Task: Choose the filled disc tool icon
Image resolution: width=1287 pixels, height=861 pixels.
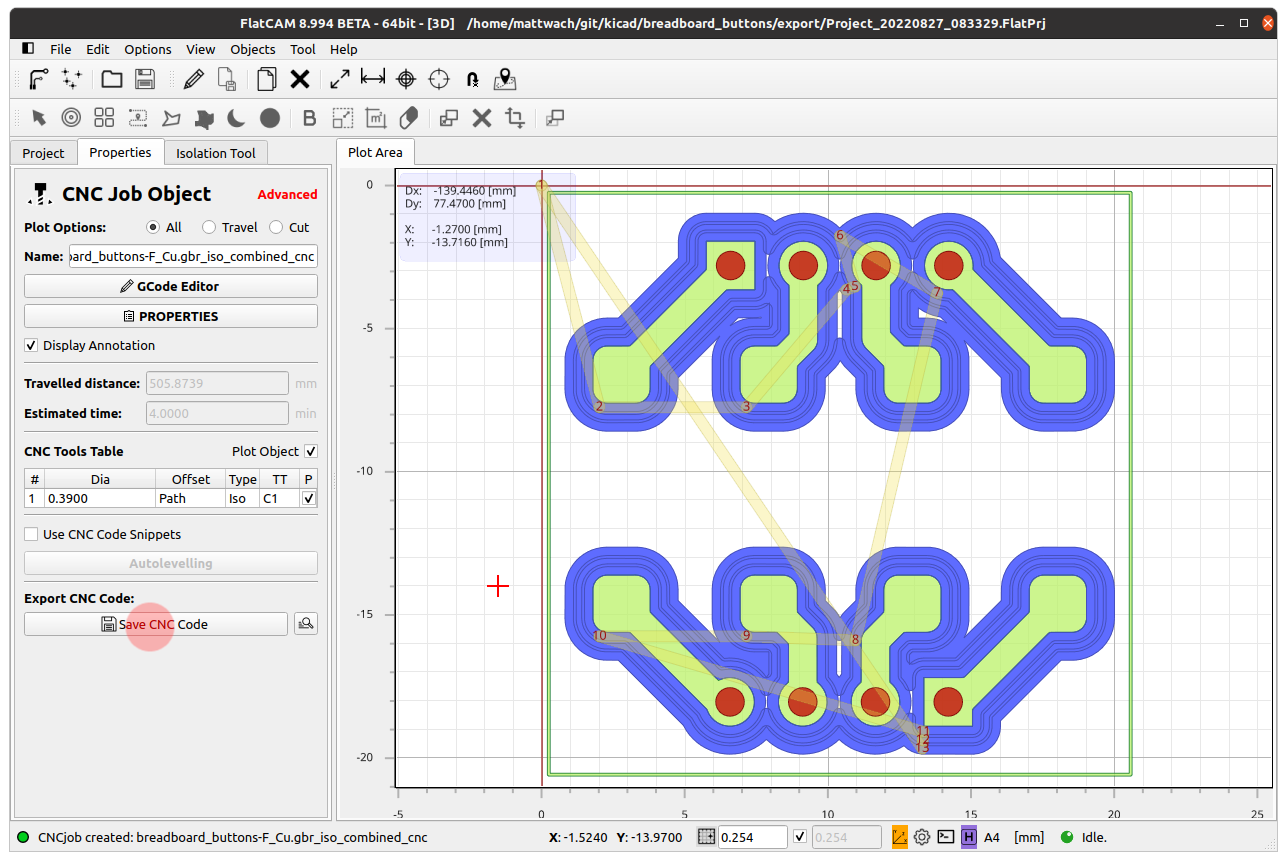Action: point(270,118)
